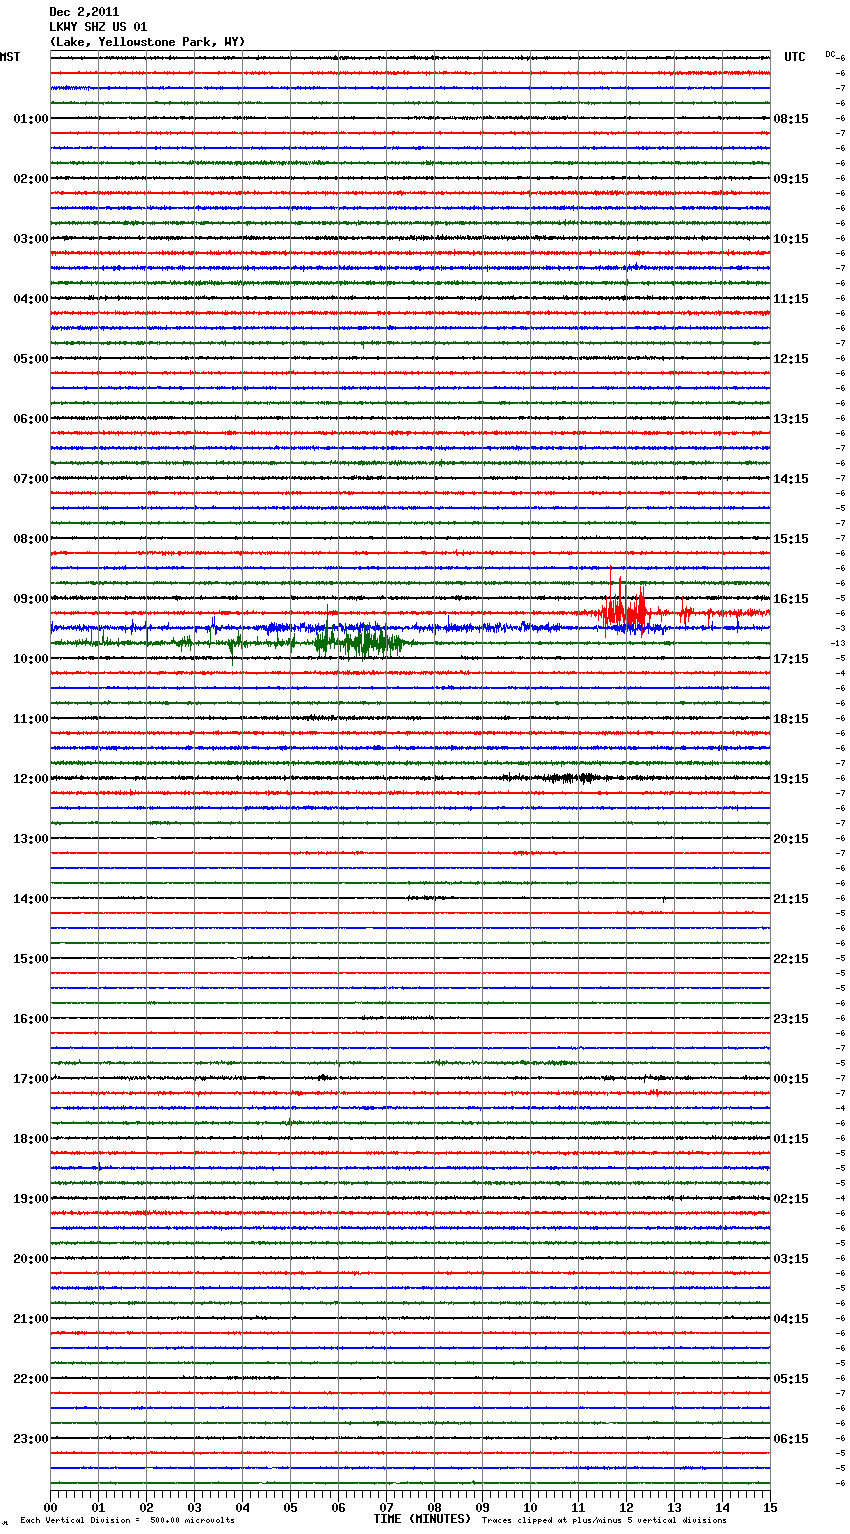Click the 23:15 UTC time label
The height and width of the screenshot is (1534, 850).
tap(791, 1019)
